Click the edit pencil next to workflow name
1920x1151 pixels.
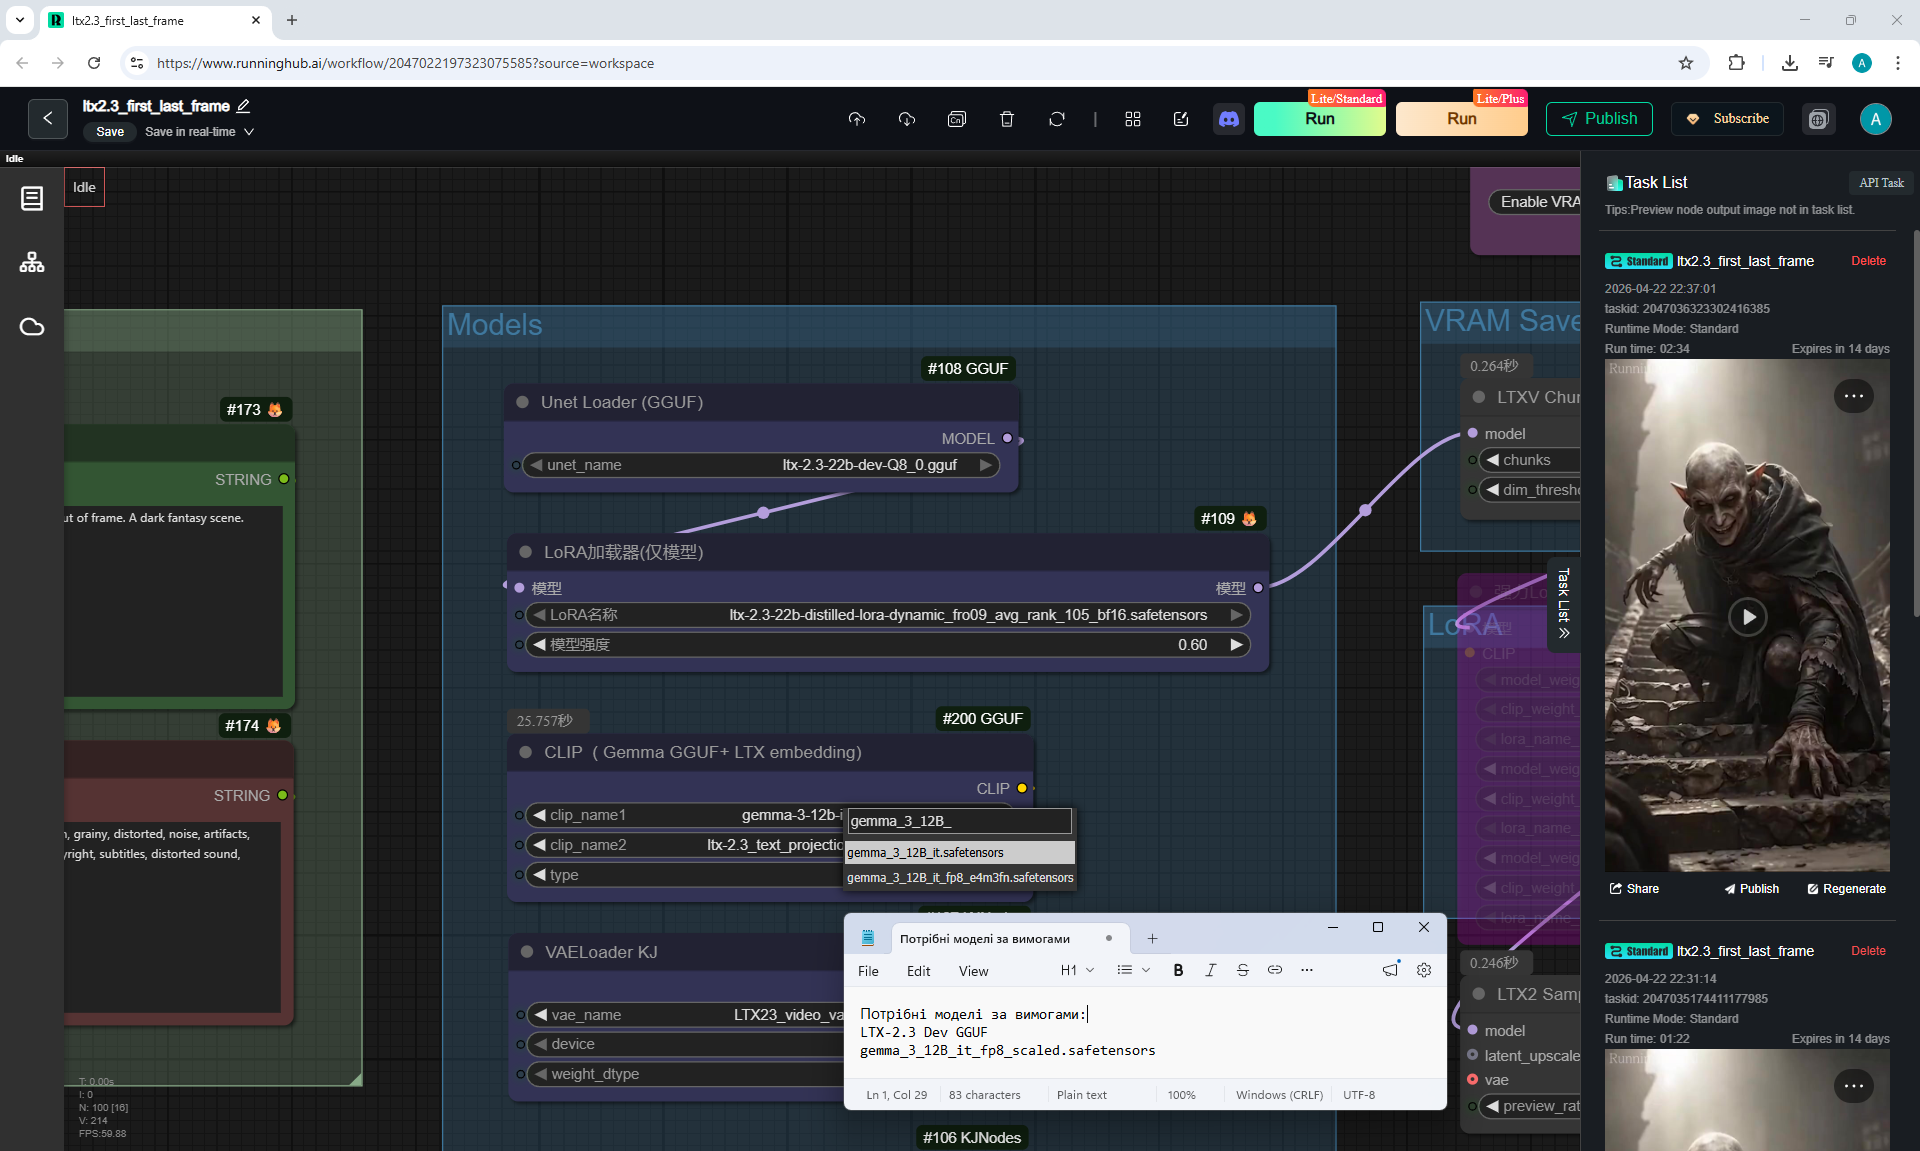243,106
